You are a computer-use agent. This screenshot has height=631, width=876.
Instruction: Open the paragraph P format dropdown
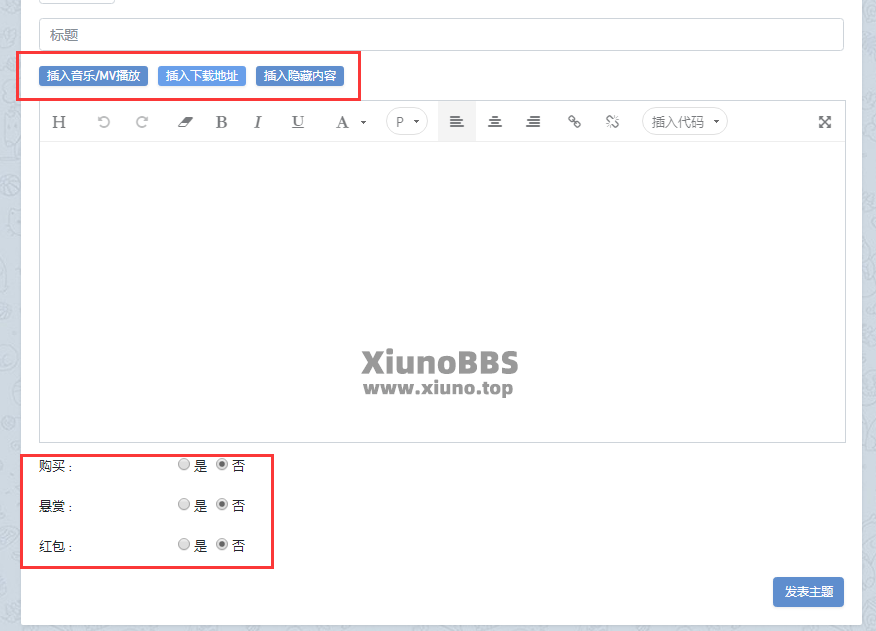point(407,121)
